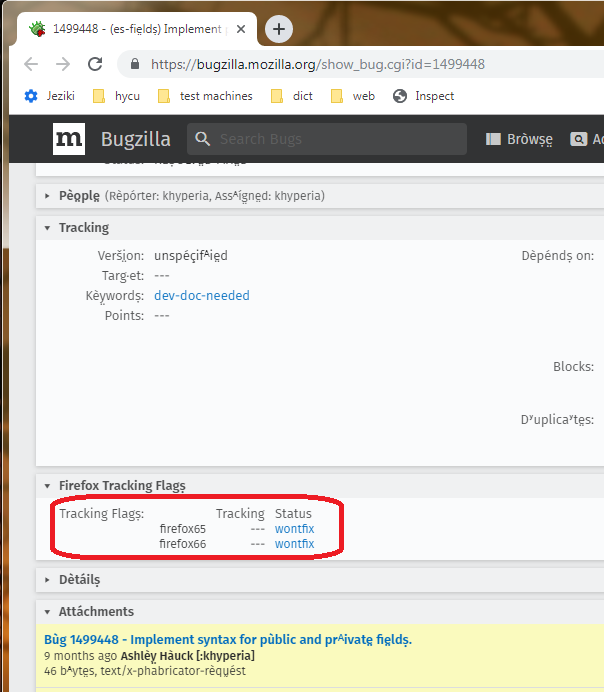Open the Jeziki settings bookmark

coord(49,96)
